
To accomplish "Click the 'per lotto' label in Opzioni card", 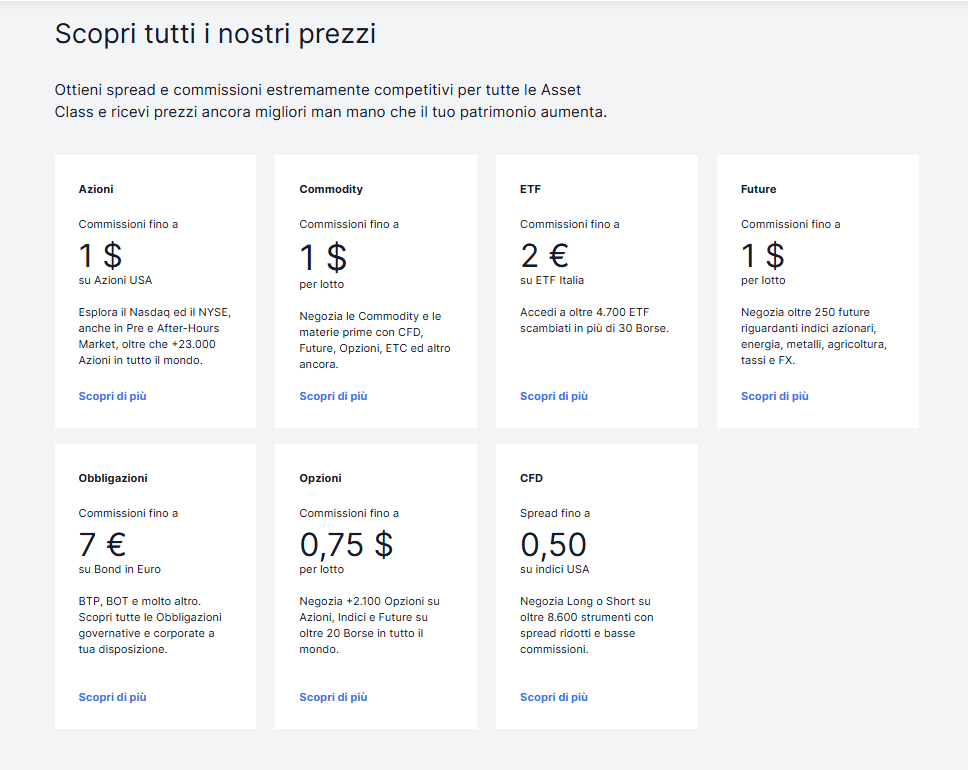I will tap(322, 569).
